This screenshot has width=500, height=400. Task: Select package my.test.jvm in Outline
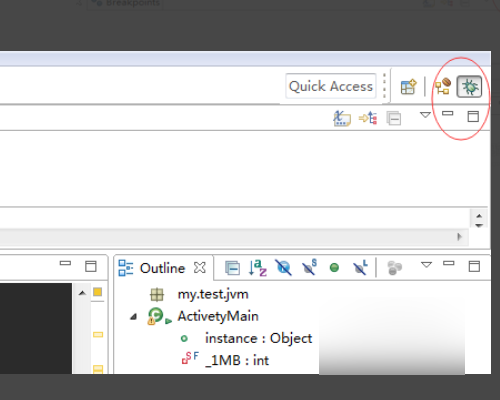click(x=213, y=294)
